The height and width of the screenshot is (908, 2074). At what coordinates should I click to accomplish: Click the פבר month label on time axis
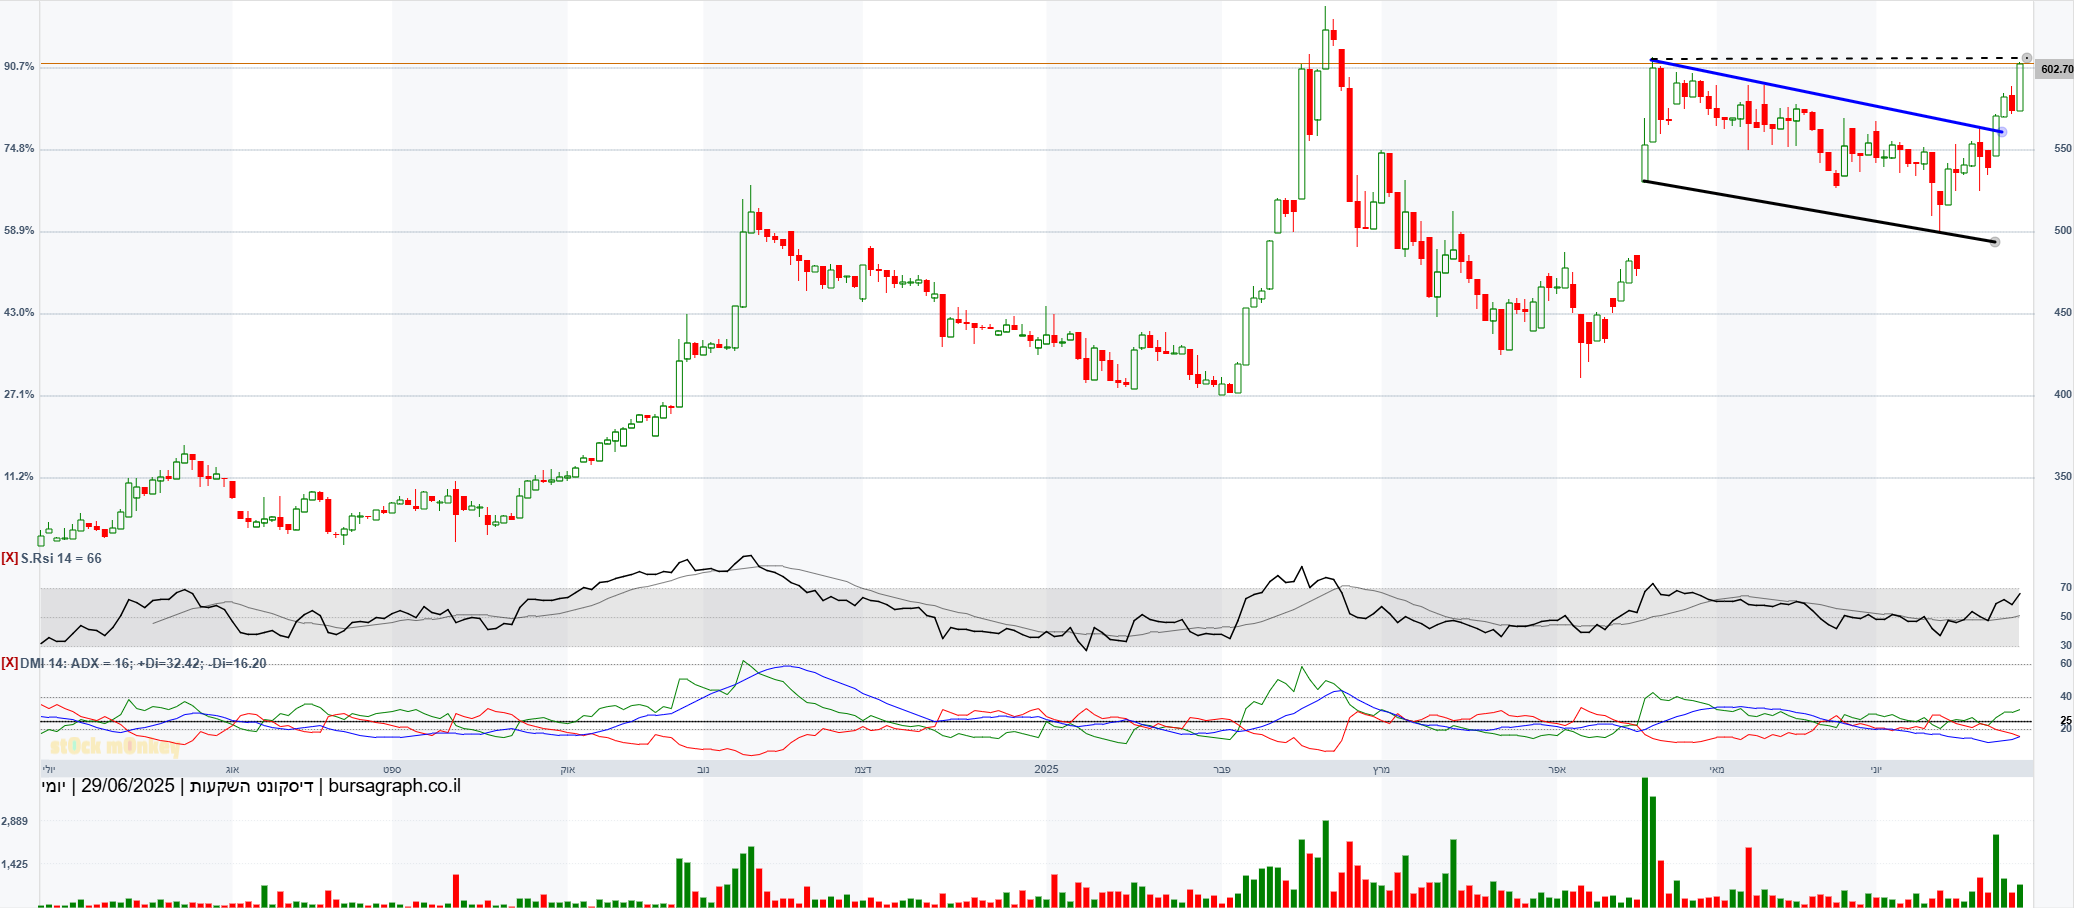pos(1221,769)
